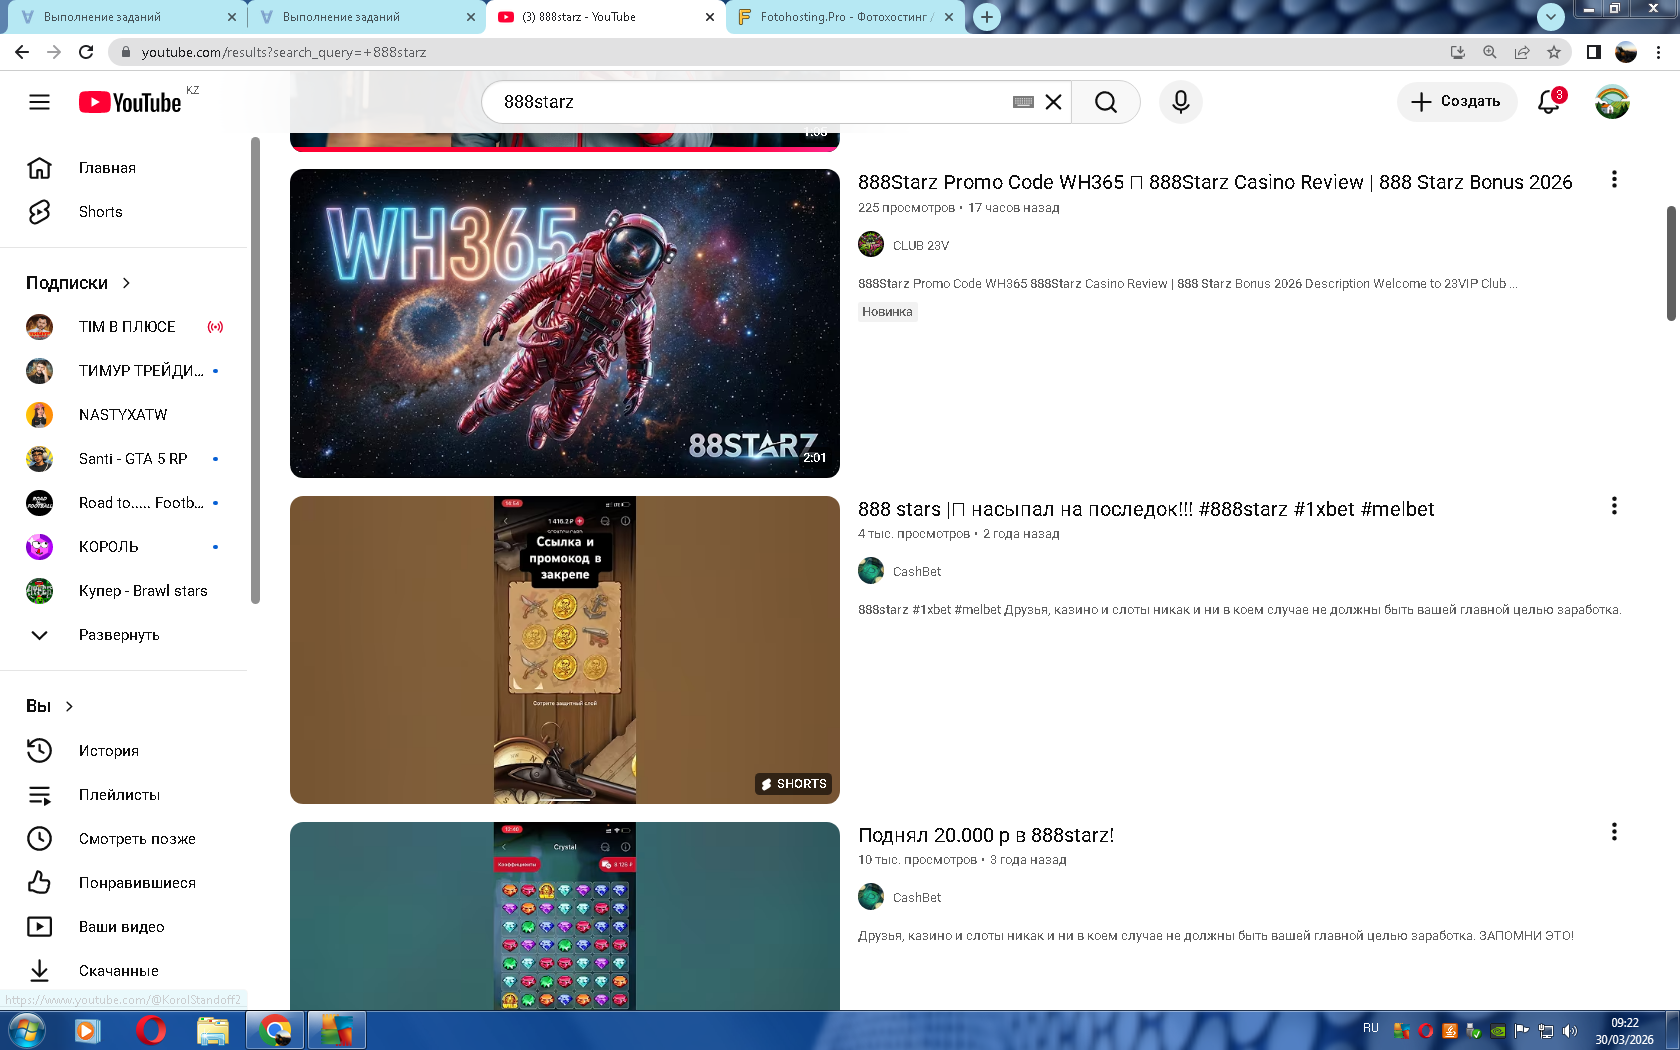Open the YouTube hamburger guide menu
The image size is (1680, 1050).
[x=39, y=102]
